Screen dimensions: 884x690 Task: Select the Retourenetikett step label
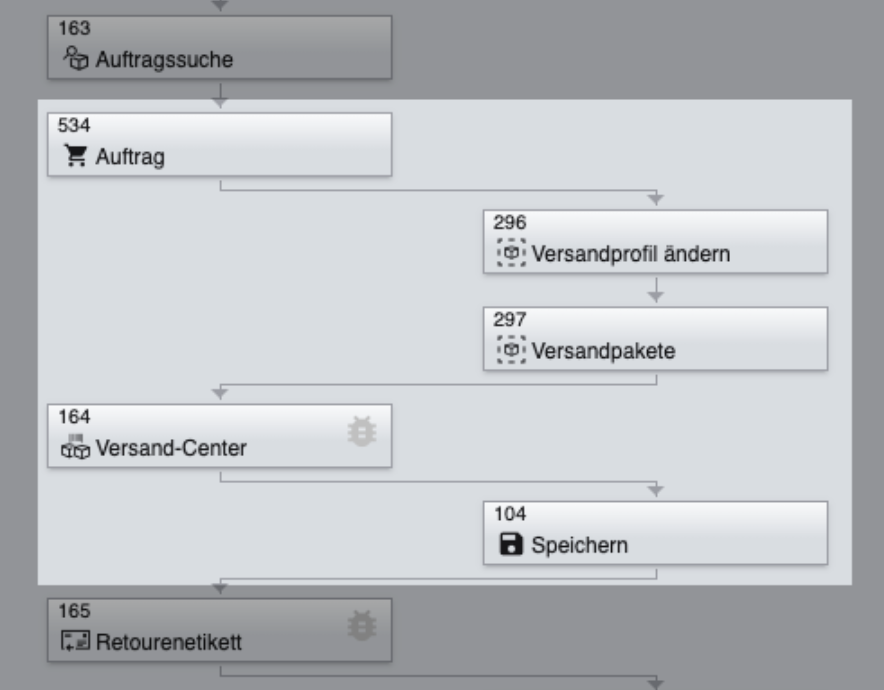tap(169, 642)
